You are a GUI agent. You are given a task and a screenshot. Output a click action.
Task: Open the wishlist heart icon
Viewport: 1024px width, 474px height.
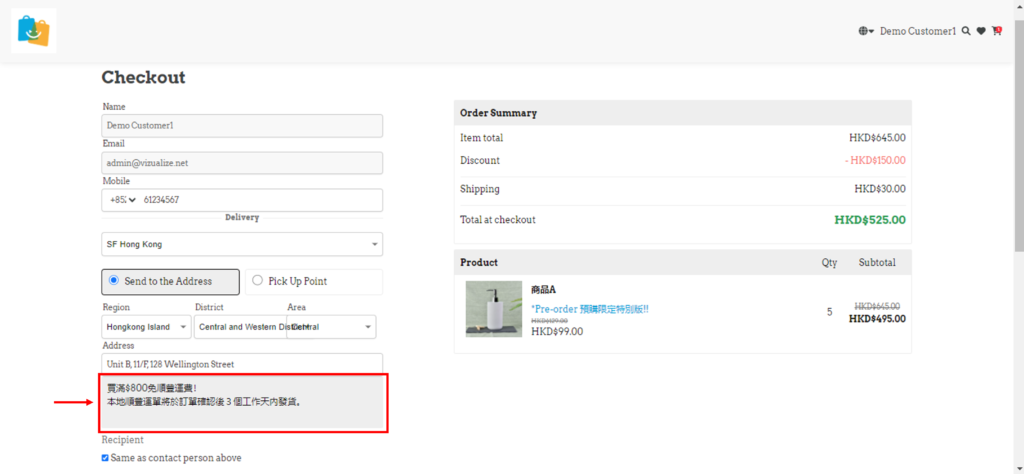click(x=981, y=31)
